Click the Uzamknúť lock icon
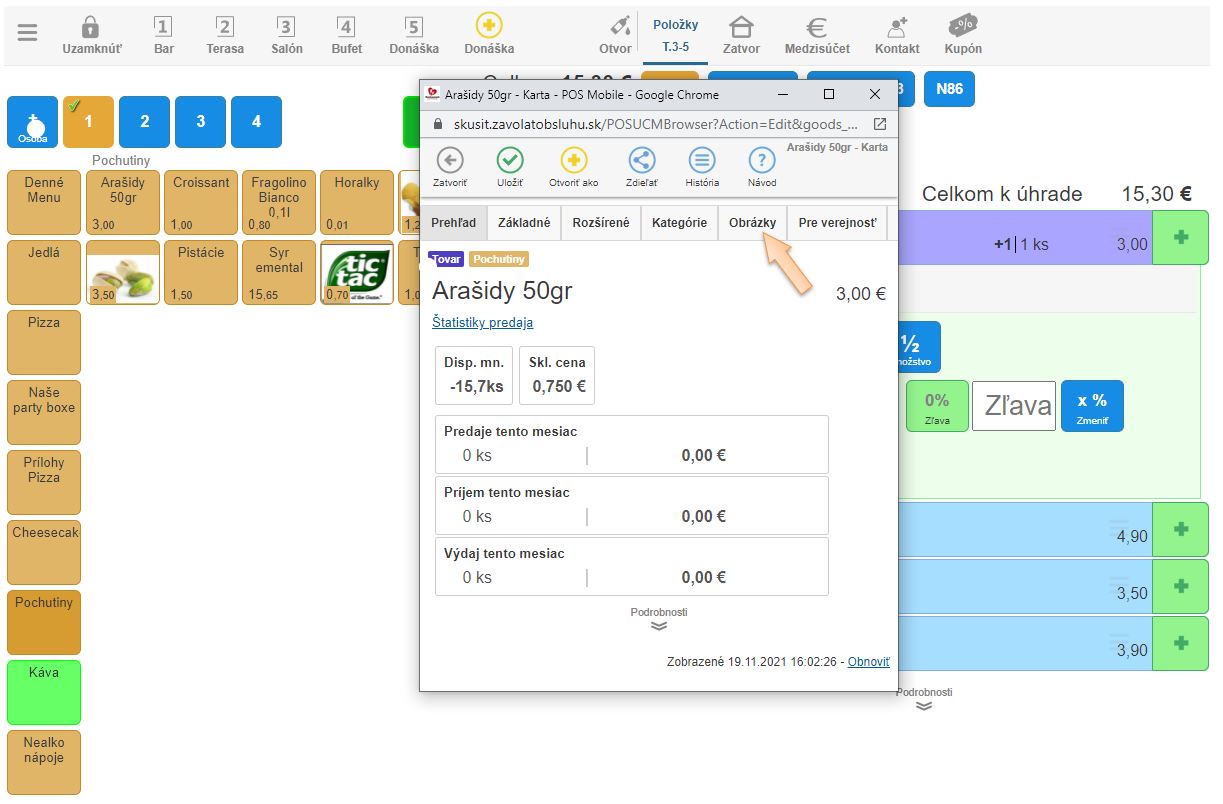Screen dimensions: 1223x804 91,27
